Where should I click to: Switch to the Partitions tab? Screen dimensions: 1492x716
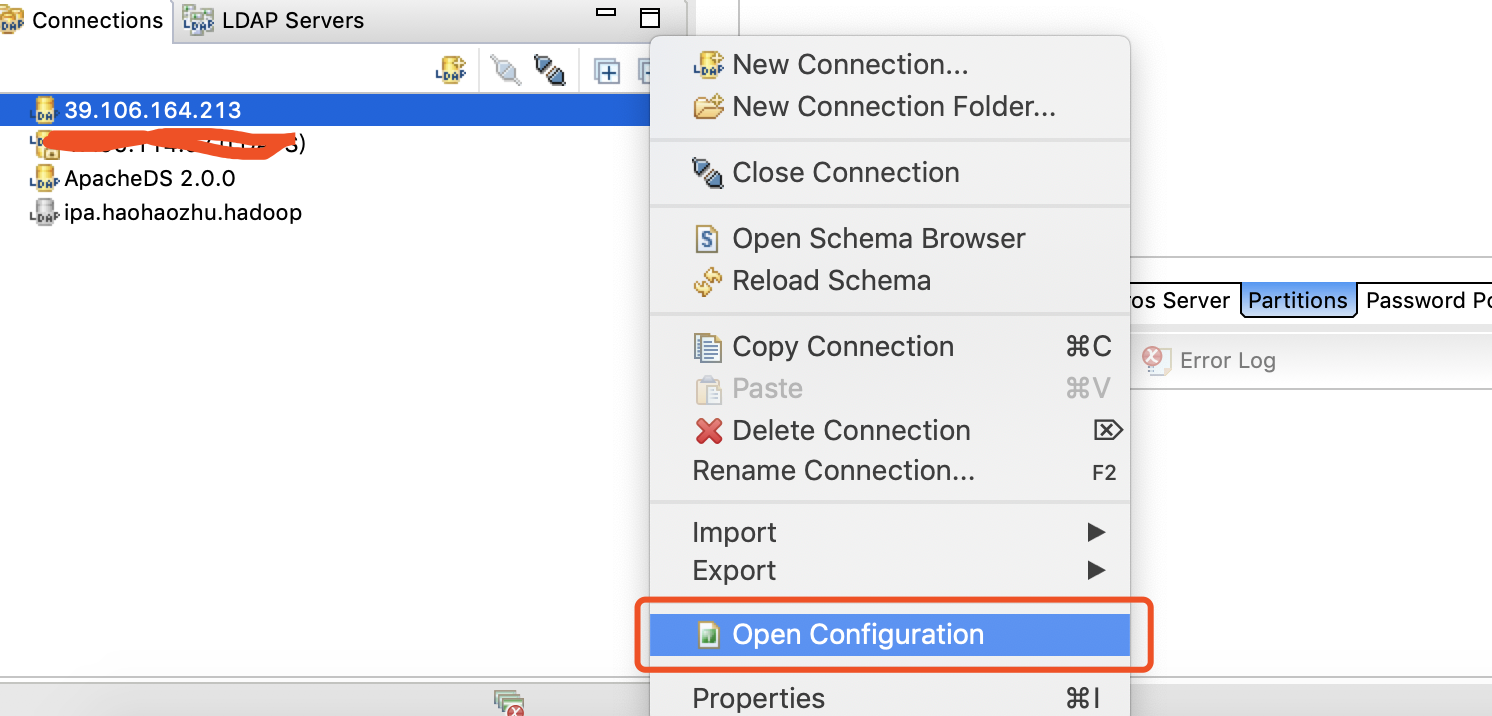pyautogui.click(x=1297, y=300)
